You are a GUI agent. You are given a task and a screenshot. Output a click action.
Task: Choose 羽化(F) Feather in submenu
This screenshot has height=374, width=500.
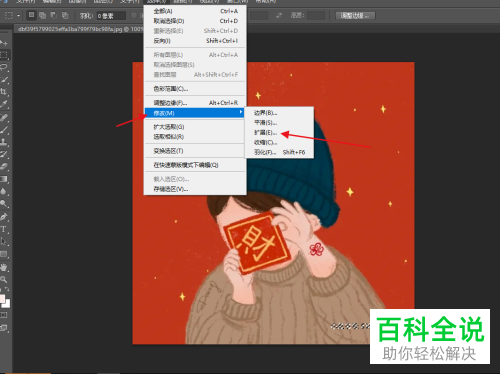pos(279,152)
